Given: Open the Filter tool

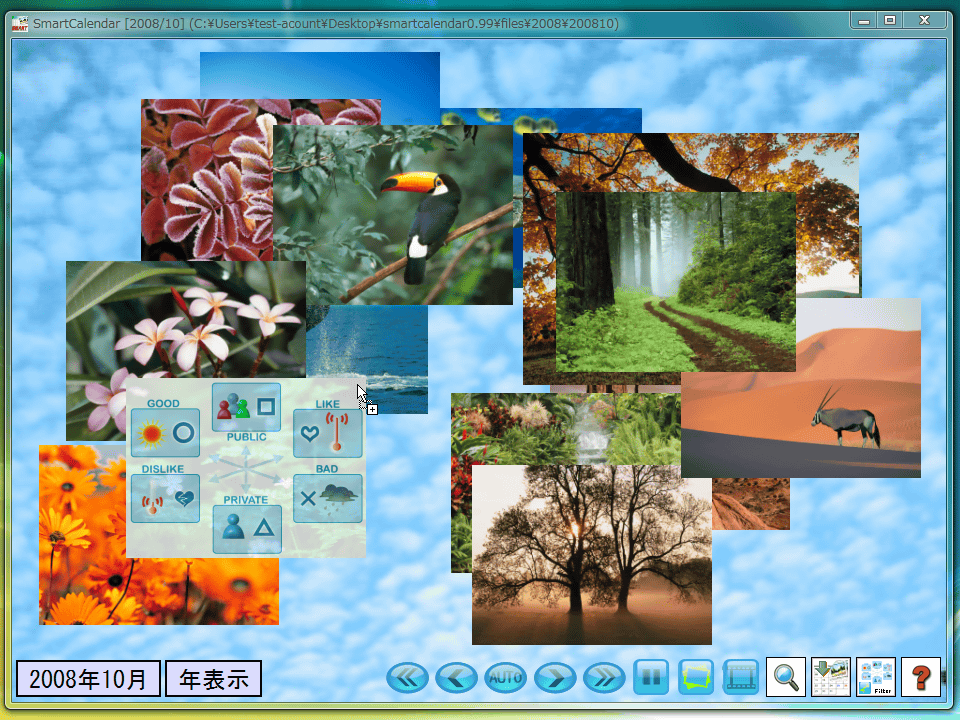Looking at the screenshot, I should coord(876,677).
